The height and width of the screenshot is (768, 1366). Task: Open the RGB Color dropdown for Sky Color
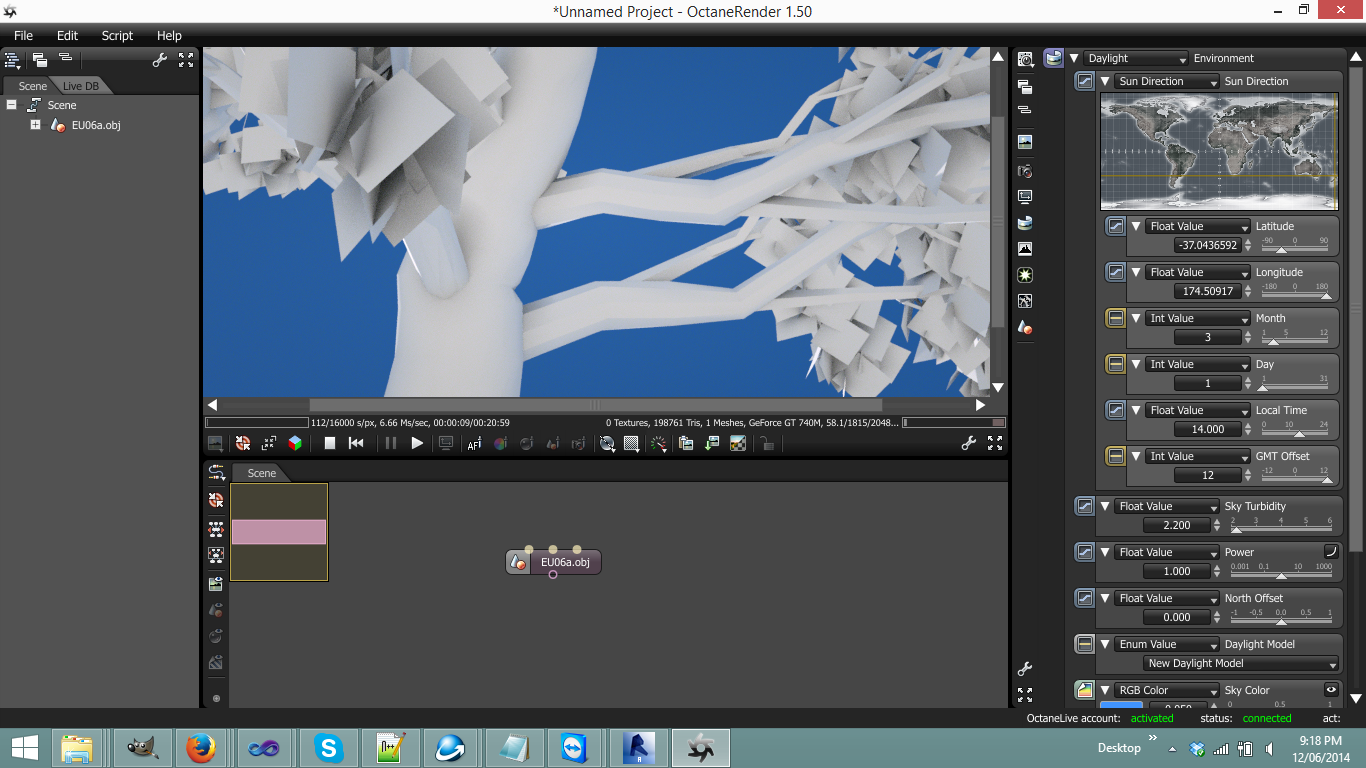pyautogui.click(x=1167, y=691)
